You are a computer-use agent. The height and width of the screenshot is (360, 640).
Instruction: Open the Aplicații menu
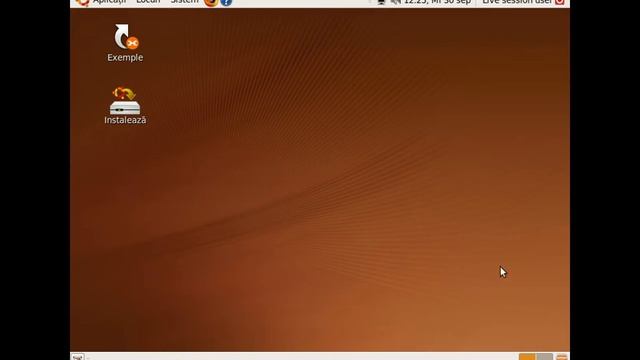109,2
